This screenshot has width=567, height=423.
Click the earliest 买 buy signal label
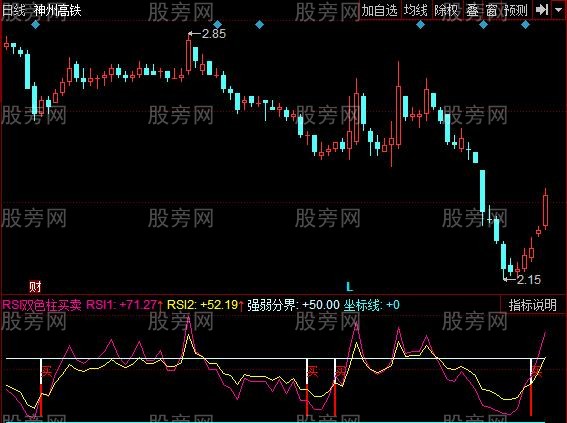click(47, 371)
